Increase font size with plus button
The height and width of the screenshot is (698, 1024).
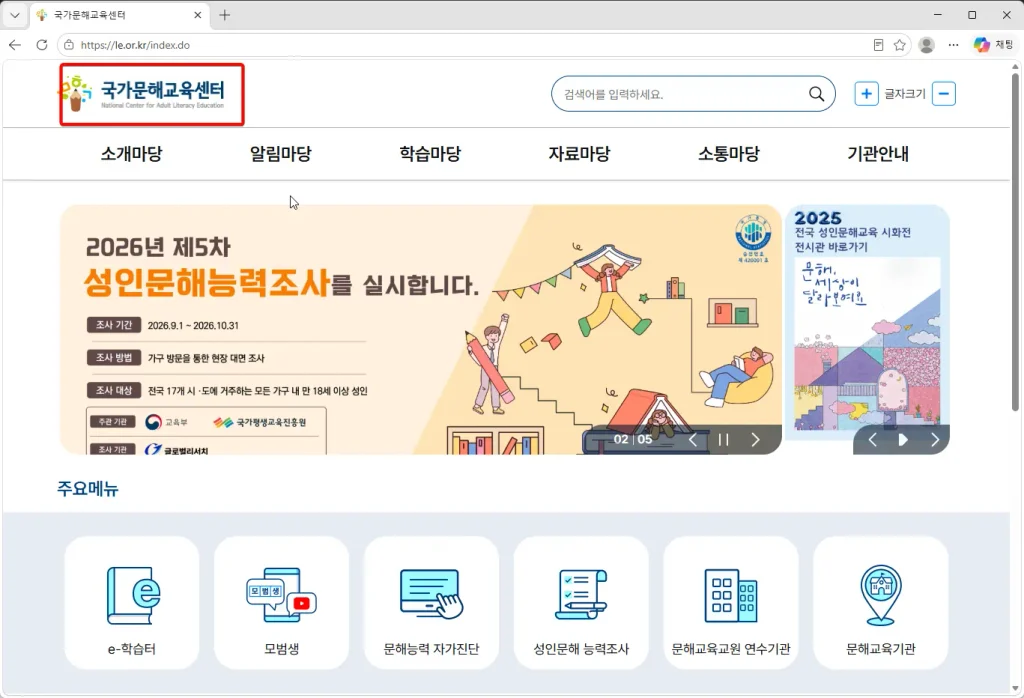(x=866, y=94)
